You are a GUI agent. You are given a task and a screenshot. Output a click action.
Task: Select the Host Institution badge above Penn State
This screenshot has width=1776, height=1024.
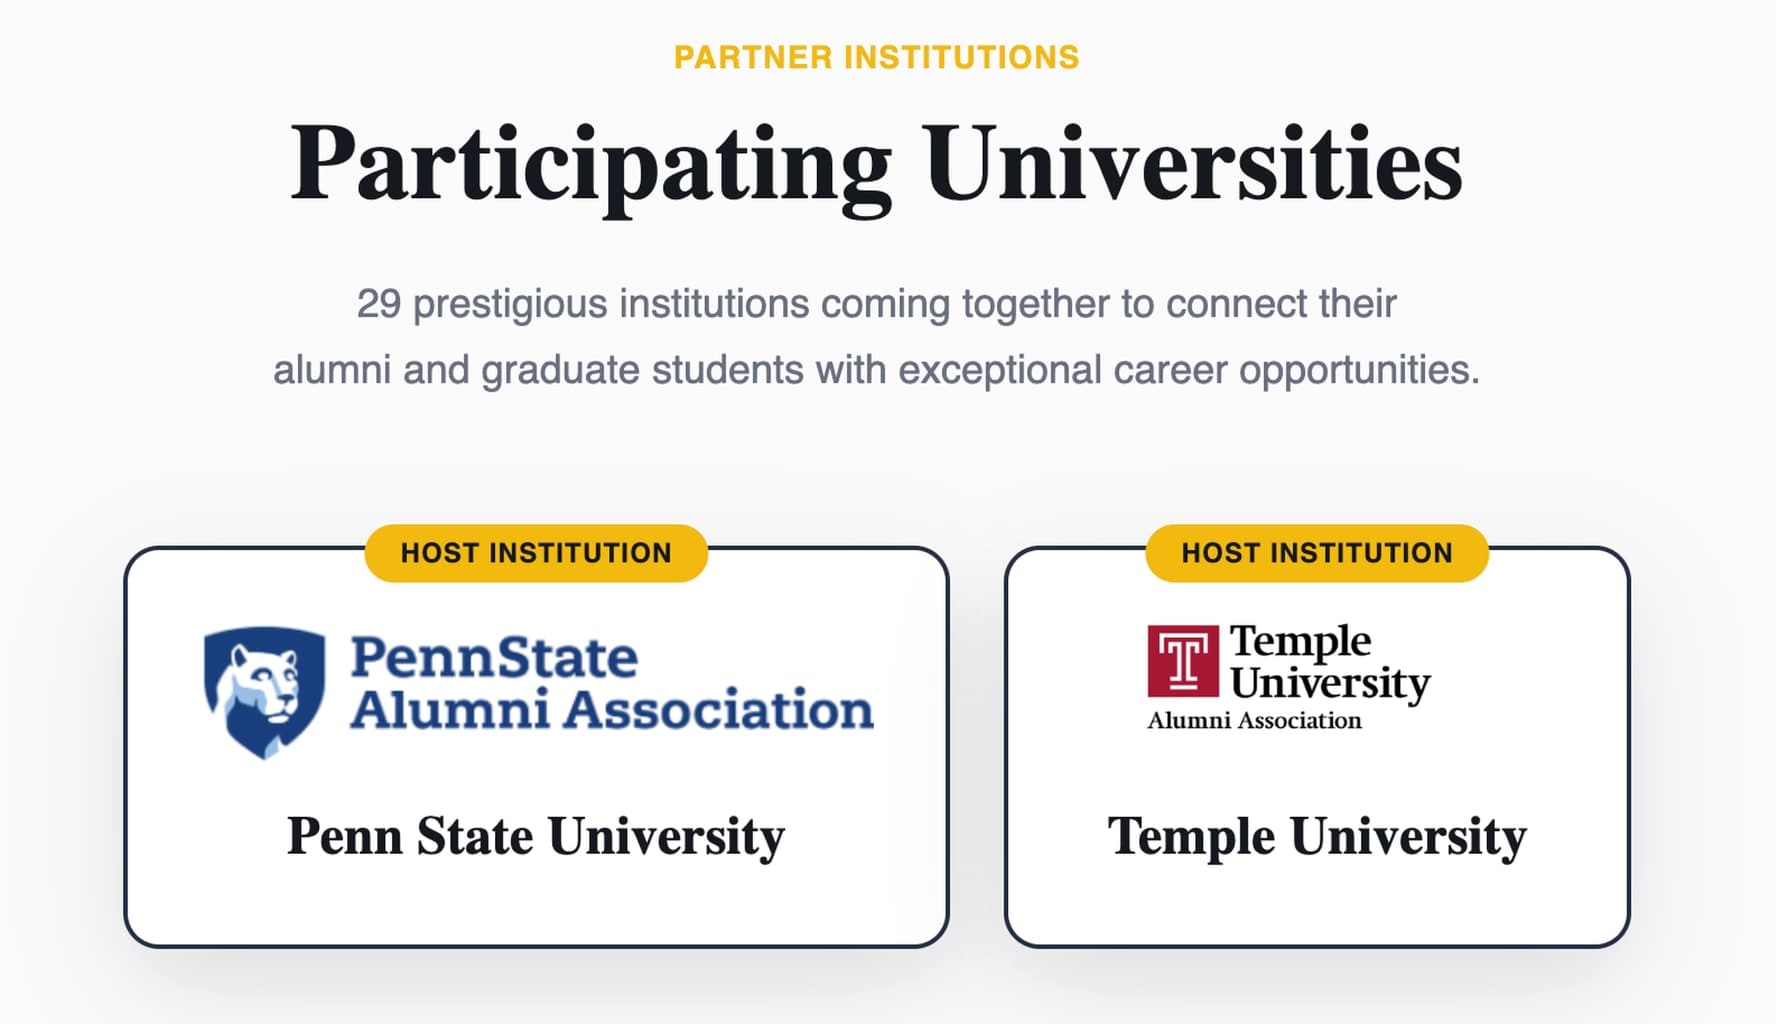[x=536, y=553]
